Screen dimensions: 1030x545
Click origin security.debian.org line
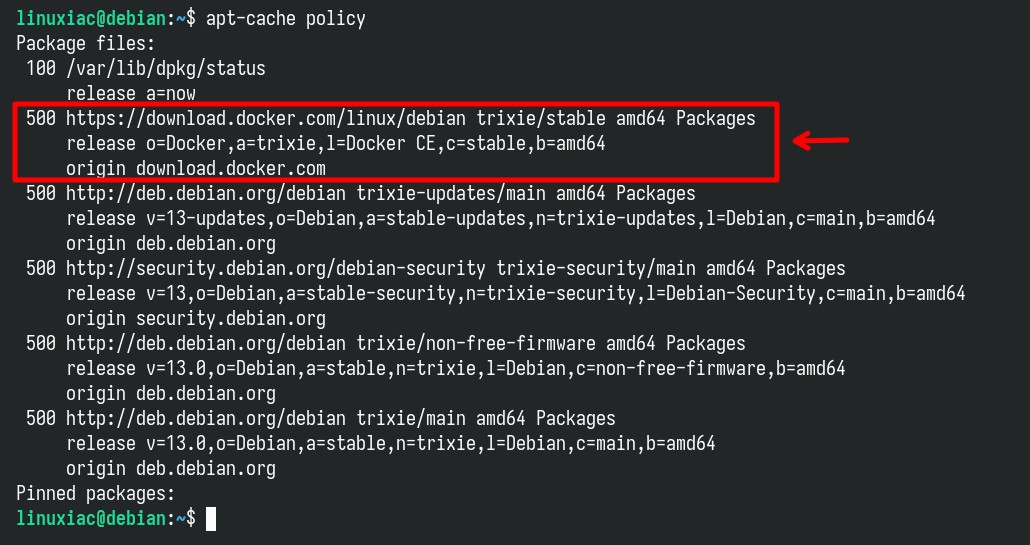coord(196,319)
